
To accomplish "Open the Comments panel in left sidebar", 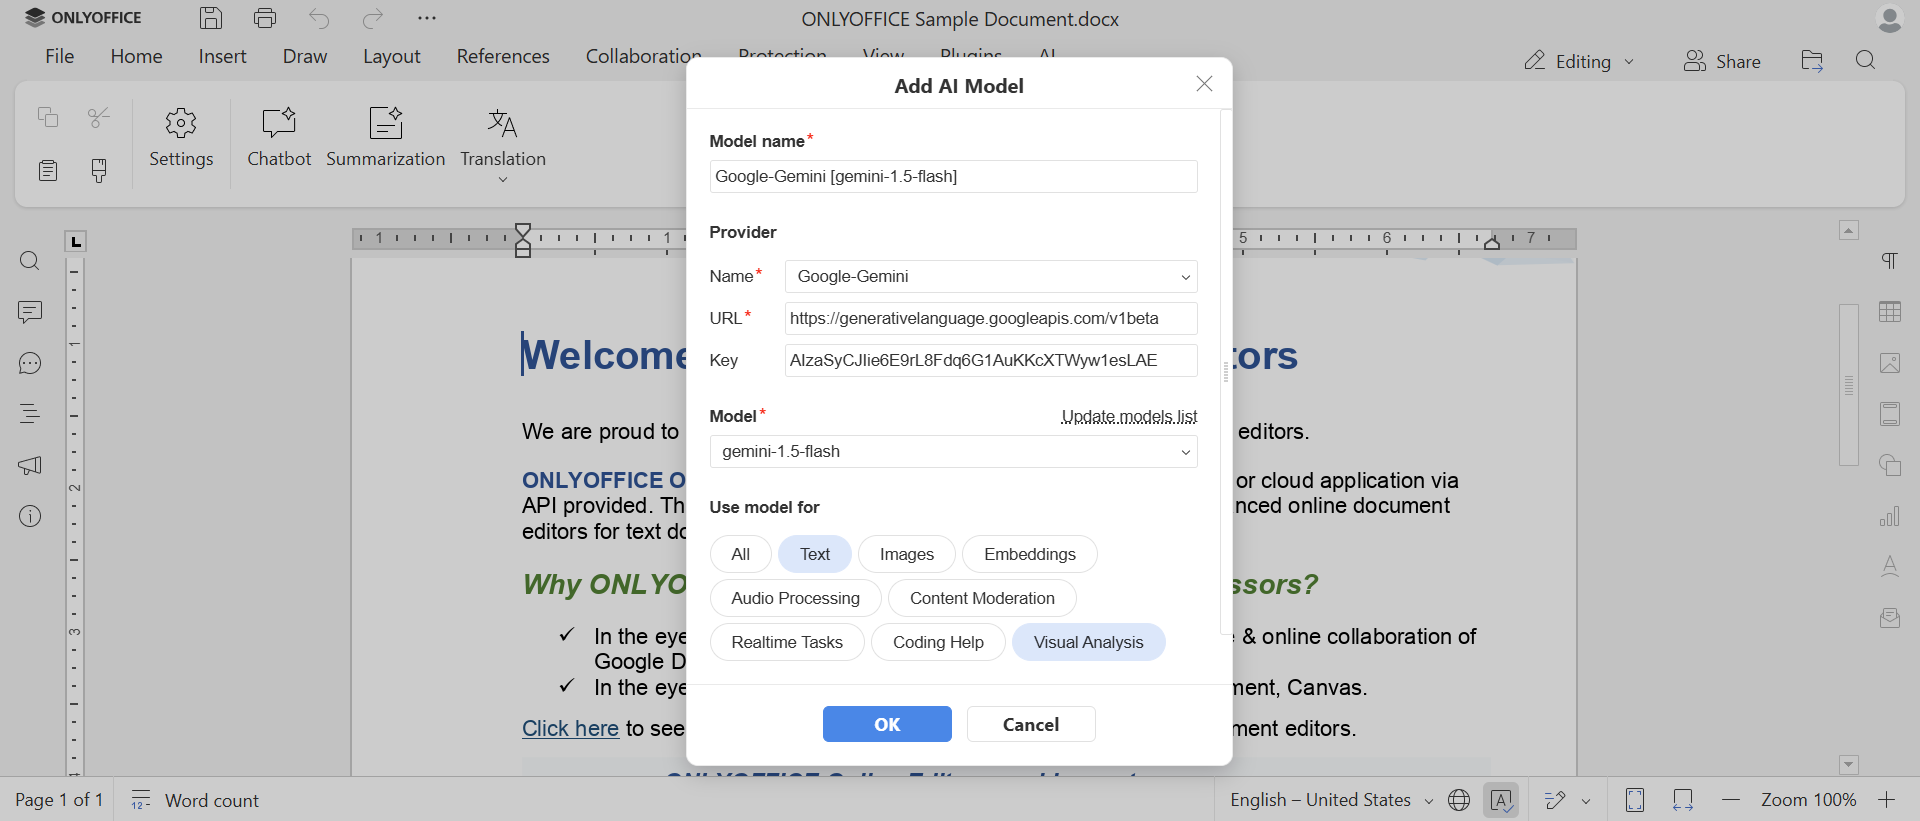I will click(x=30, y=312).
